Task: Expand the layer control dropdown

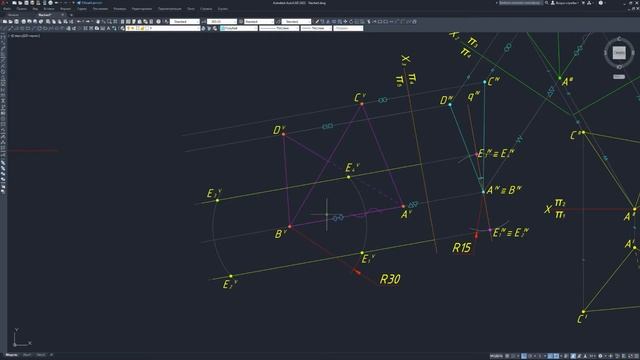Action: coord(163,28)
